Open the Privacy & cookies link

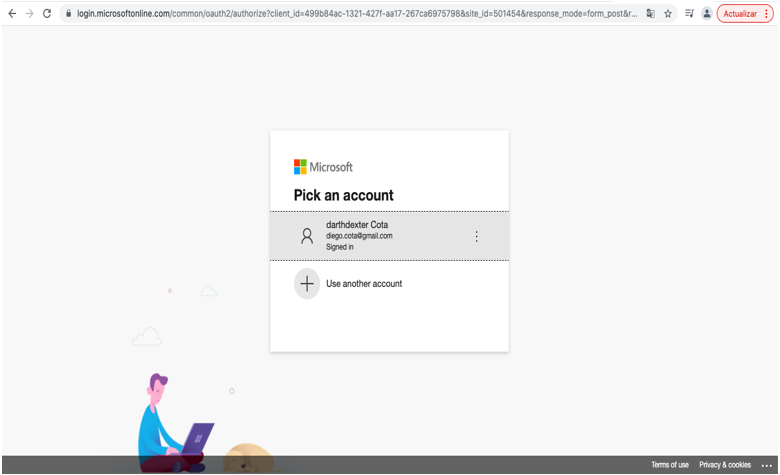coord(725,465)
